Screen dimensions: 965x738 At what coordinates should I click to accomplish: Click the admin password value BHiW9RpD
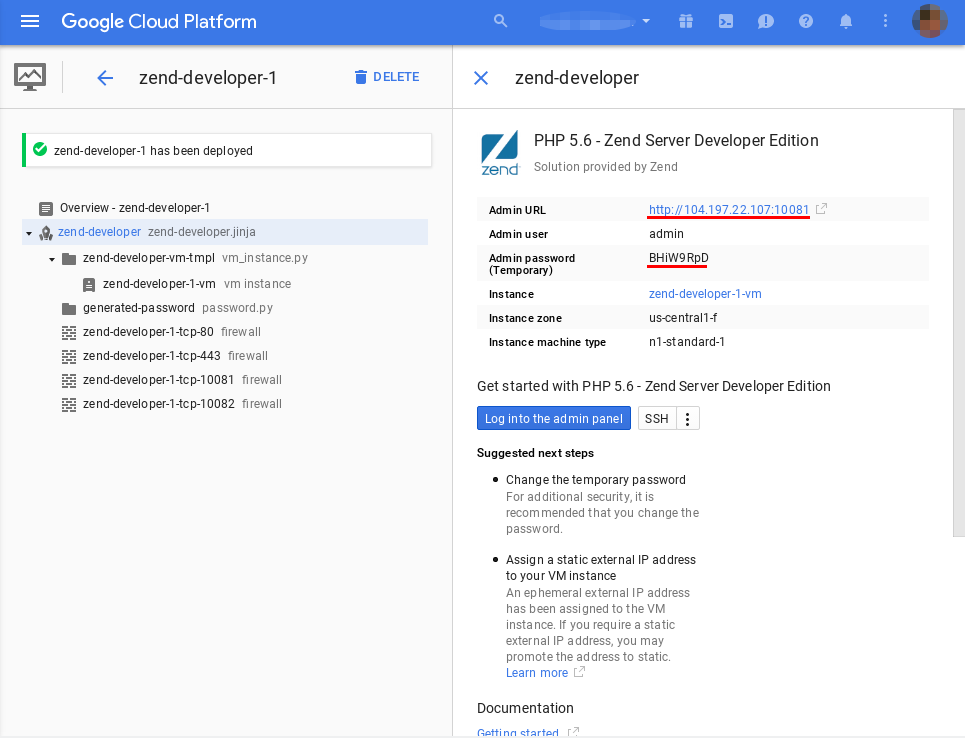pyautogui.click(x=678, y=257)
